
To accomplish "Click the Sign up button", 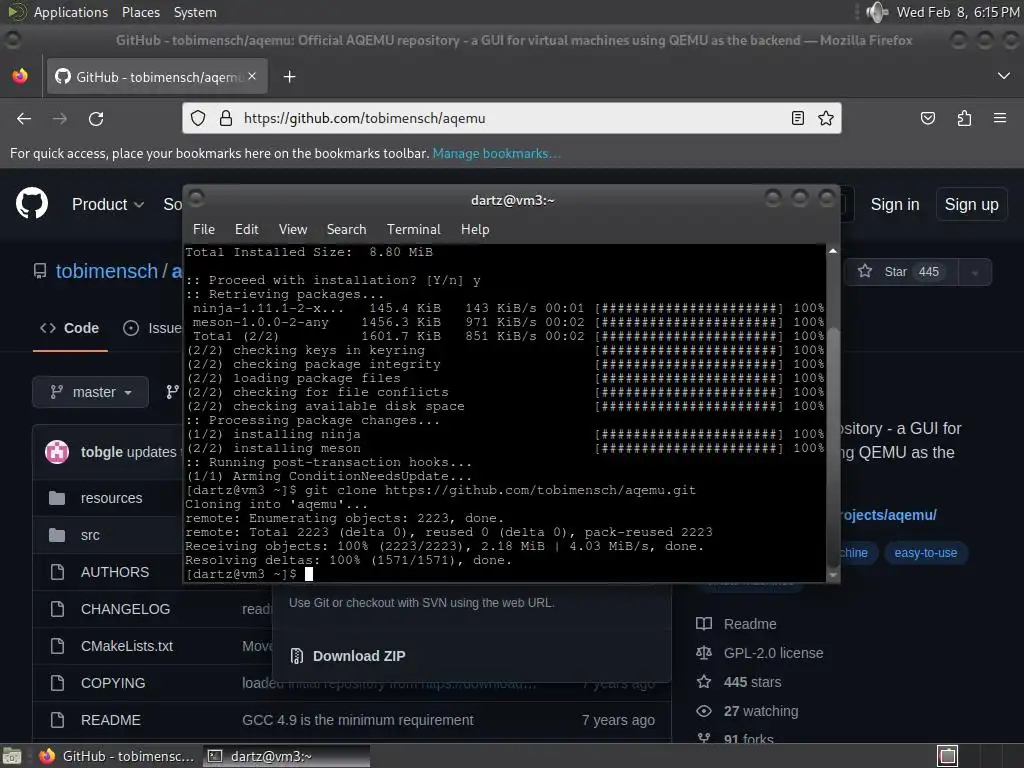I will tap(971, 204).
